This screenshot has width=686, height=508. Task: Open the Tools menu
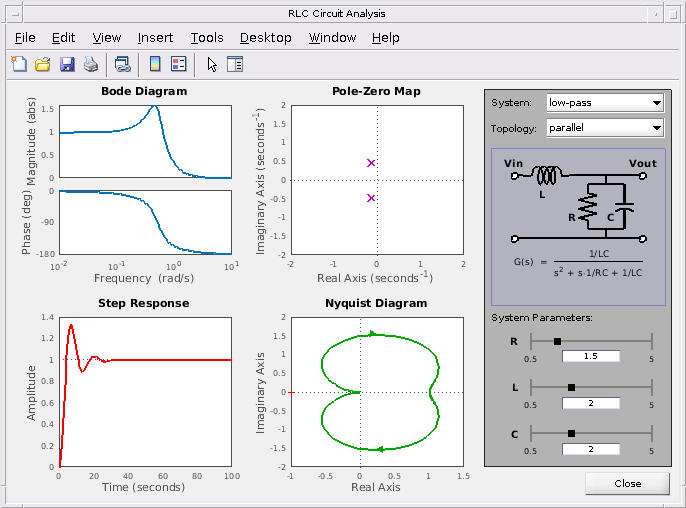(207, 38)
